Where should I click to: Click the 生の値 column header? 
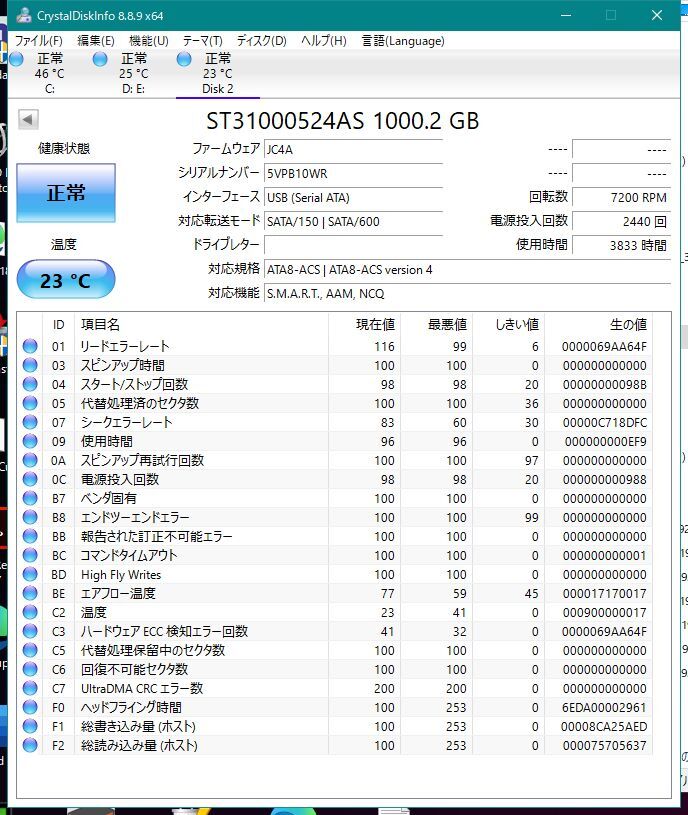598,325
